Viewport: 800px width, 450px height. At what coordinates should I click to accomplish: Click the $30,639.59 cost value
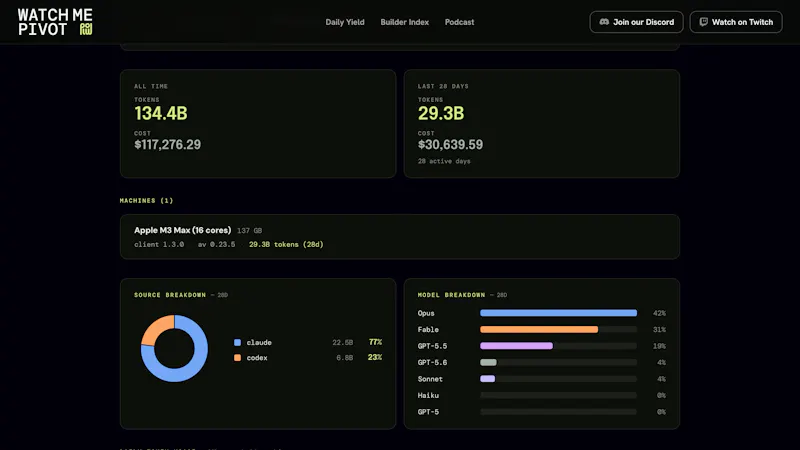(x=450, y=145)
